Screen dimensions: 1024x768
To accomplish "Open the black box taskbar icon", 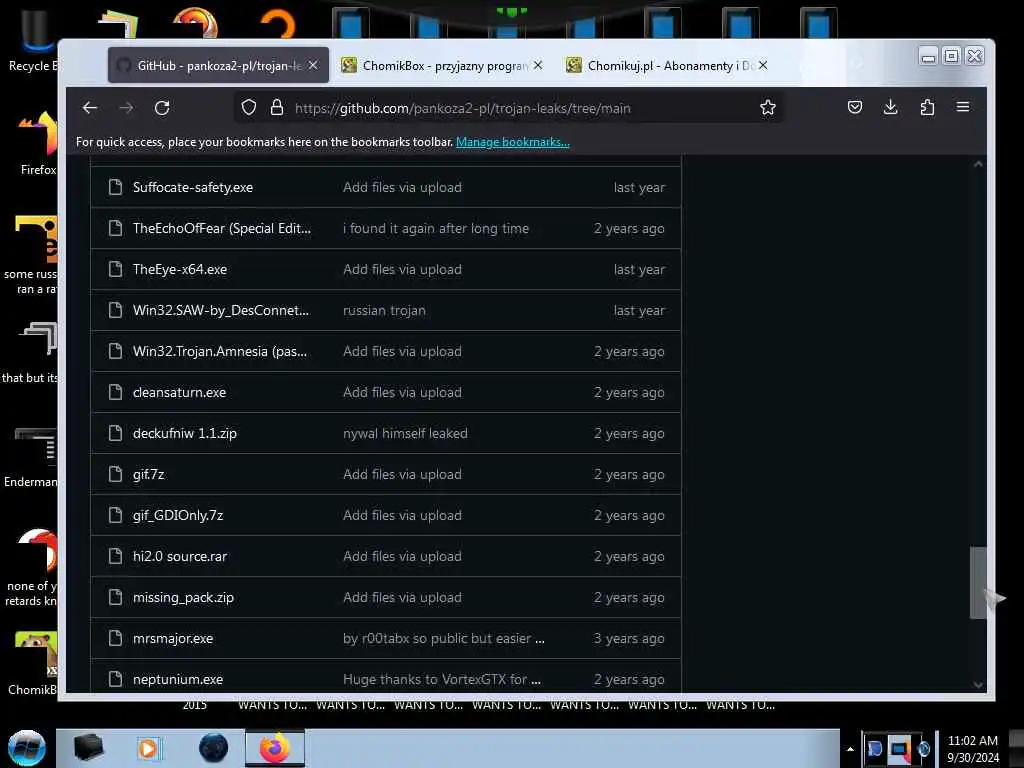I will coord(88,748).
